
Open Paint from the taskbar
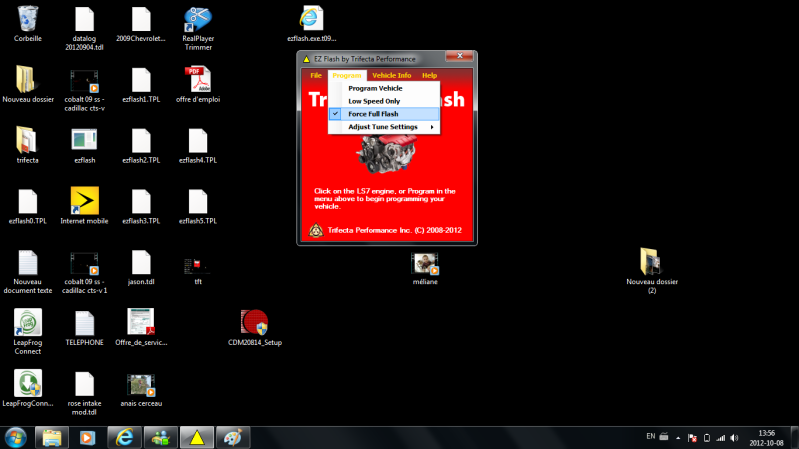tap(233, 438)
